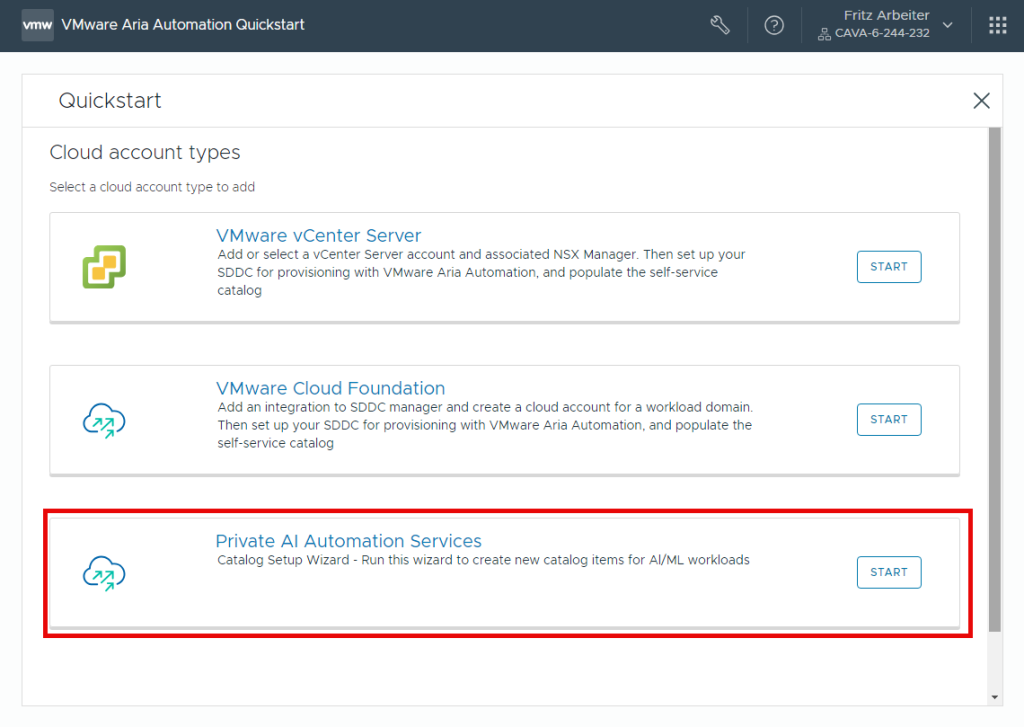The height and width of the screenshot is (727, 1024).
Task: Start the Private AI Automation Services wizard
Action: (888, 573)
